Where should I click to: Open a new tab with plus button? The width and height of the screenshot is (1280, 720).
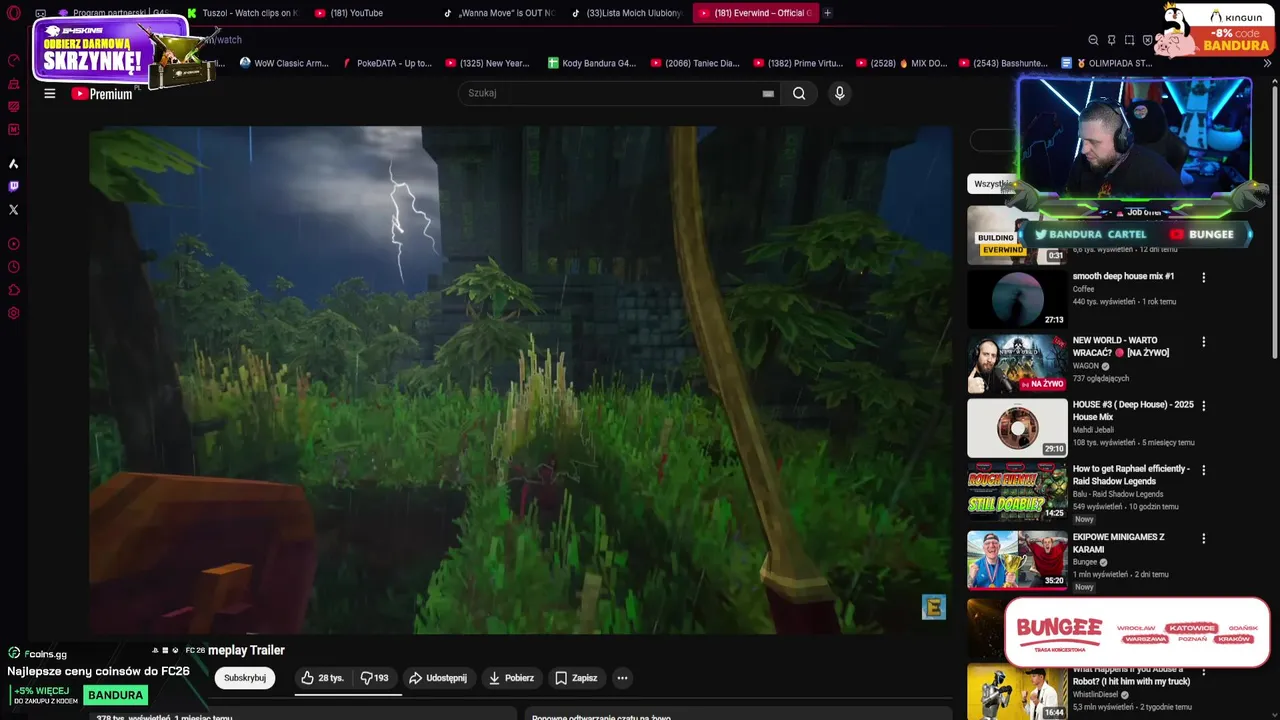tap(827, 13)
